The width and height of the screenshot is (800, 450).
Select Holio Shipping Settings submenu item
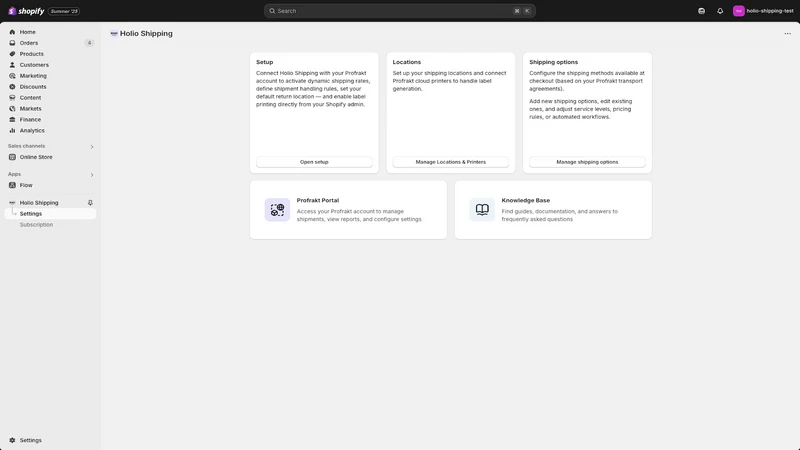tap(50, 214)
